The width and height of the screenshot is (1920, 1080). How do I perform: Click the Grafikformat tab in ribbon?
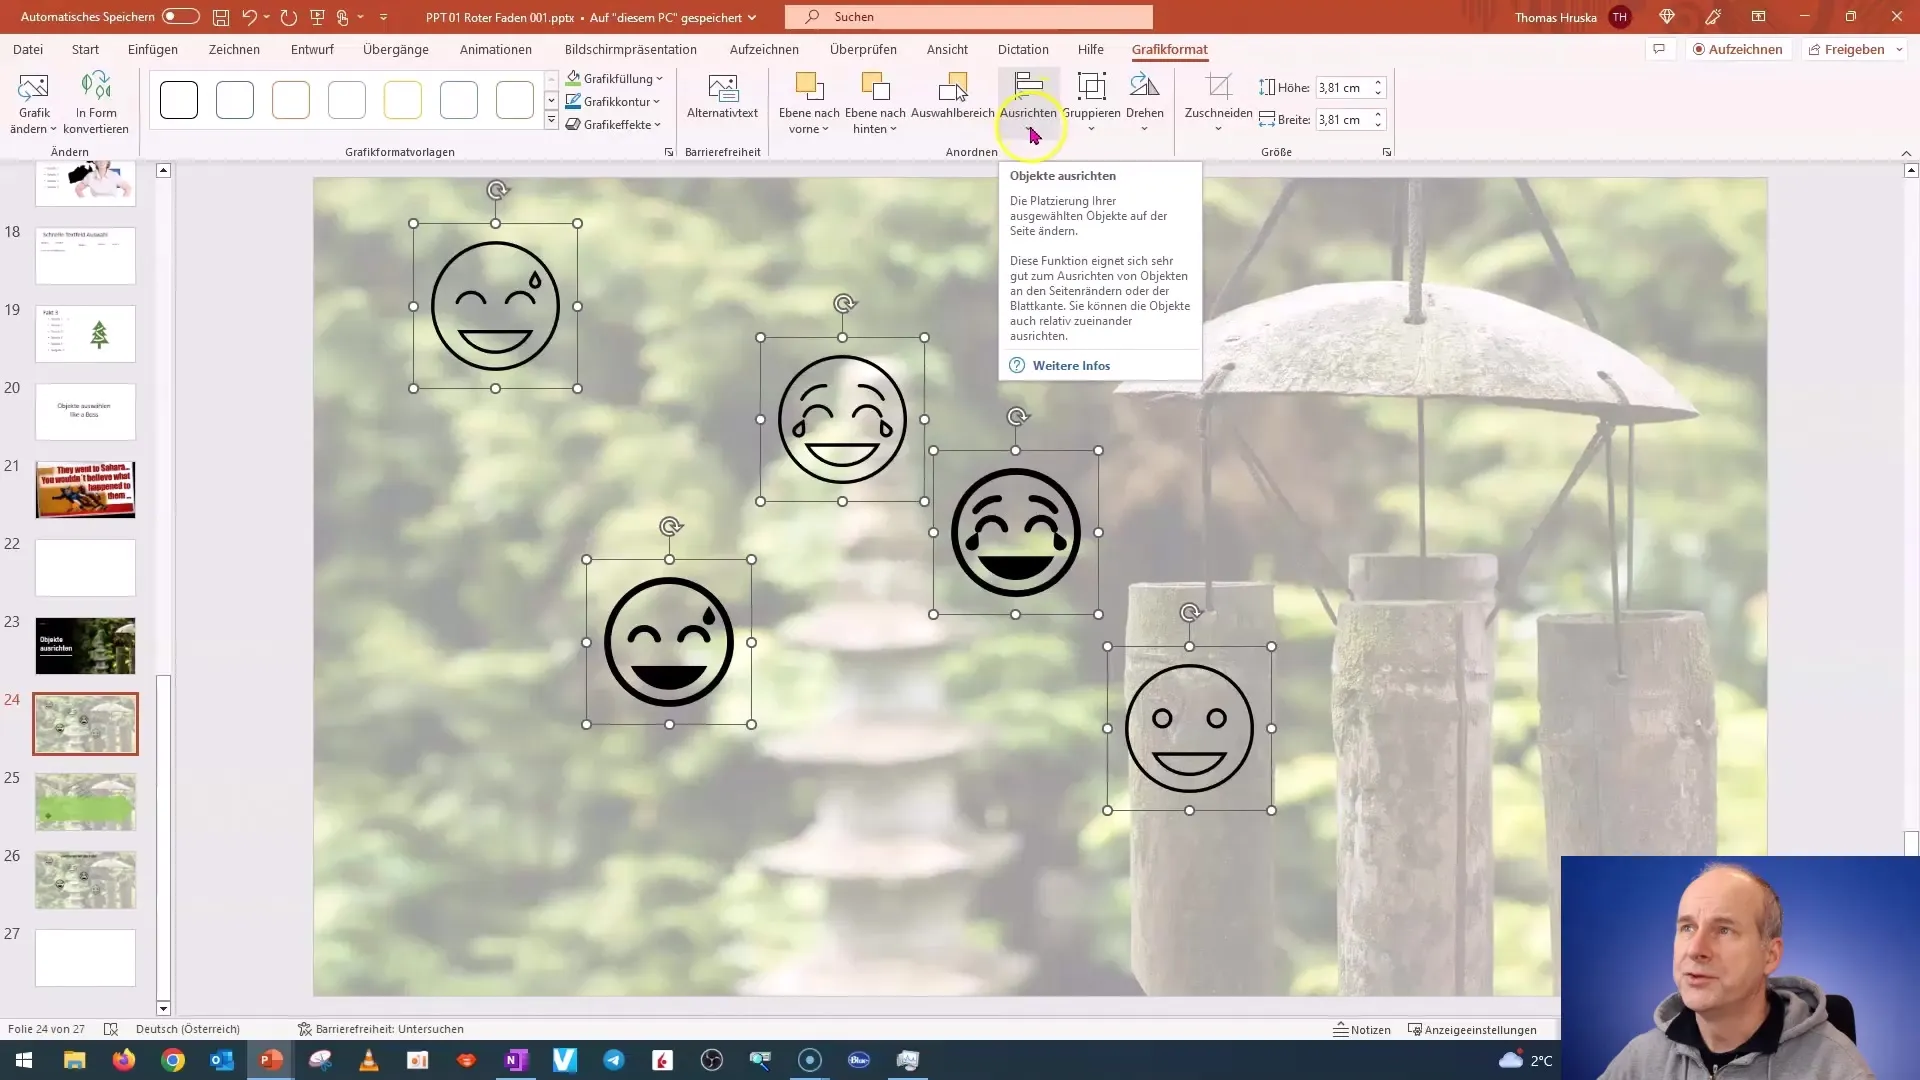pos(1170,49)
